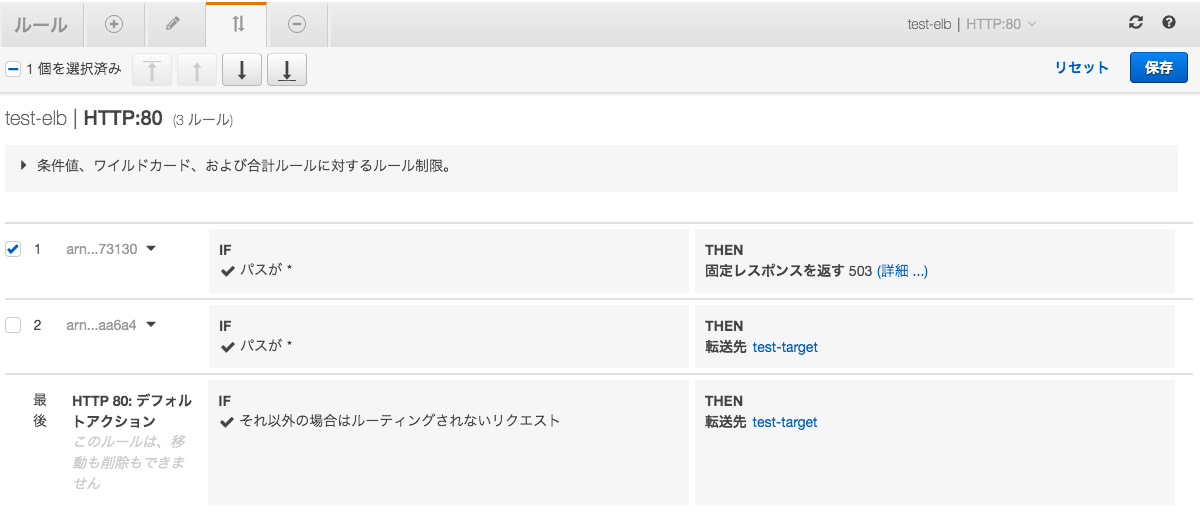This screenshot has width=1200, height=530.
Task: Switch to the edit rules pencil tab
Action: pos(173,24)
